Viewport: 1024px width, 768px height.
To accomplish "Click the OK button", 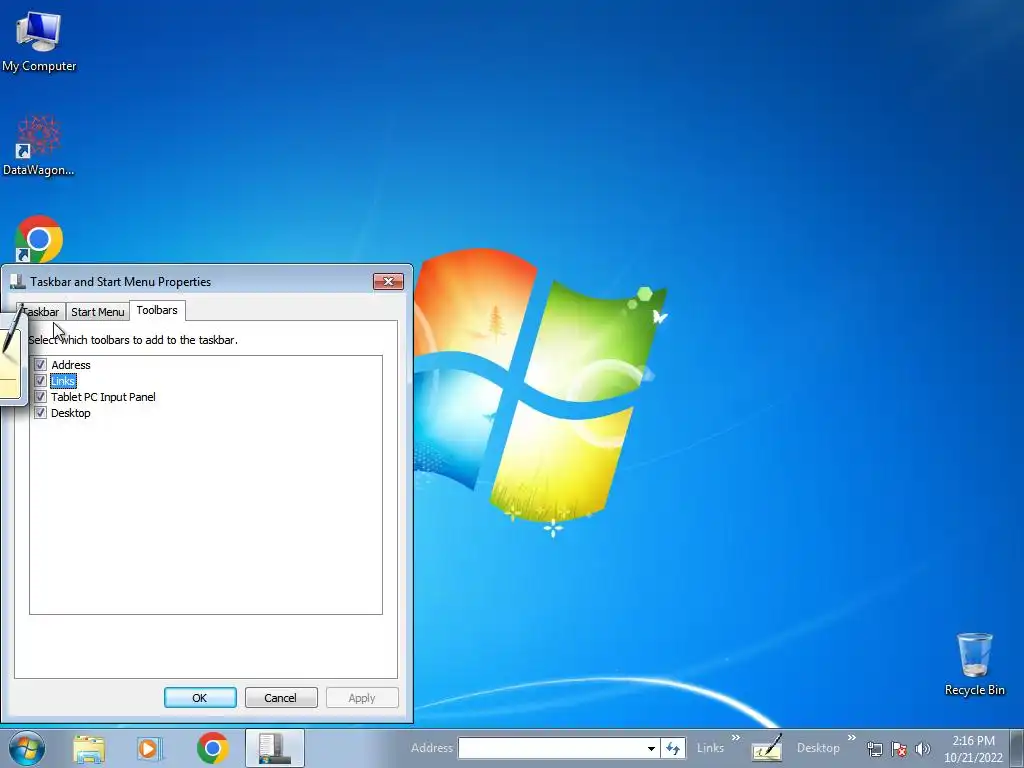I will tap(200, 697).
